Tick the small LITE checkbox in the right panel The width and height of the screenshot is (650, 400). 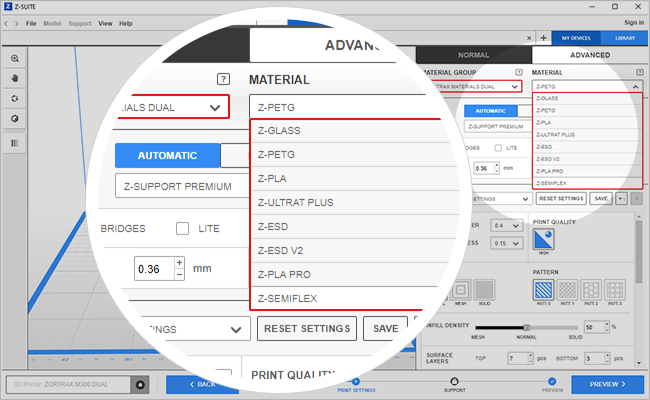(x=498, y=148)
